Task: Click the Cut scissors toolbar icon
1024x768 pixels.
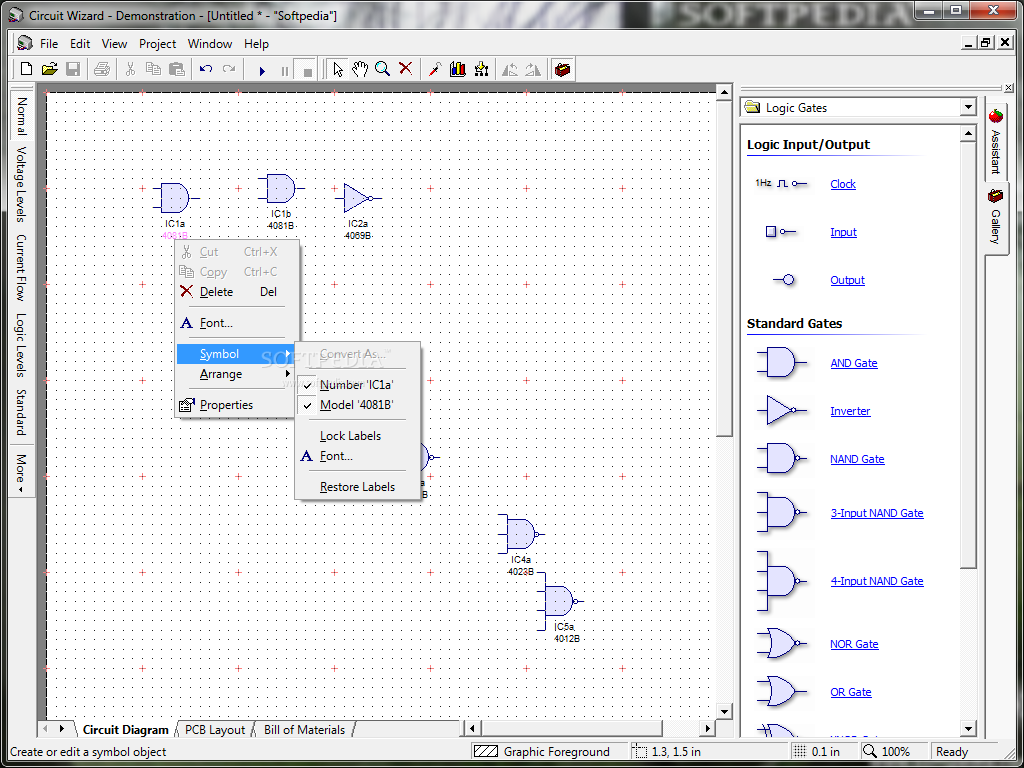Action: (130, 69)
